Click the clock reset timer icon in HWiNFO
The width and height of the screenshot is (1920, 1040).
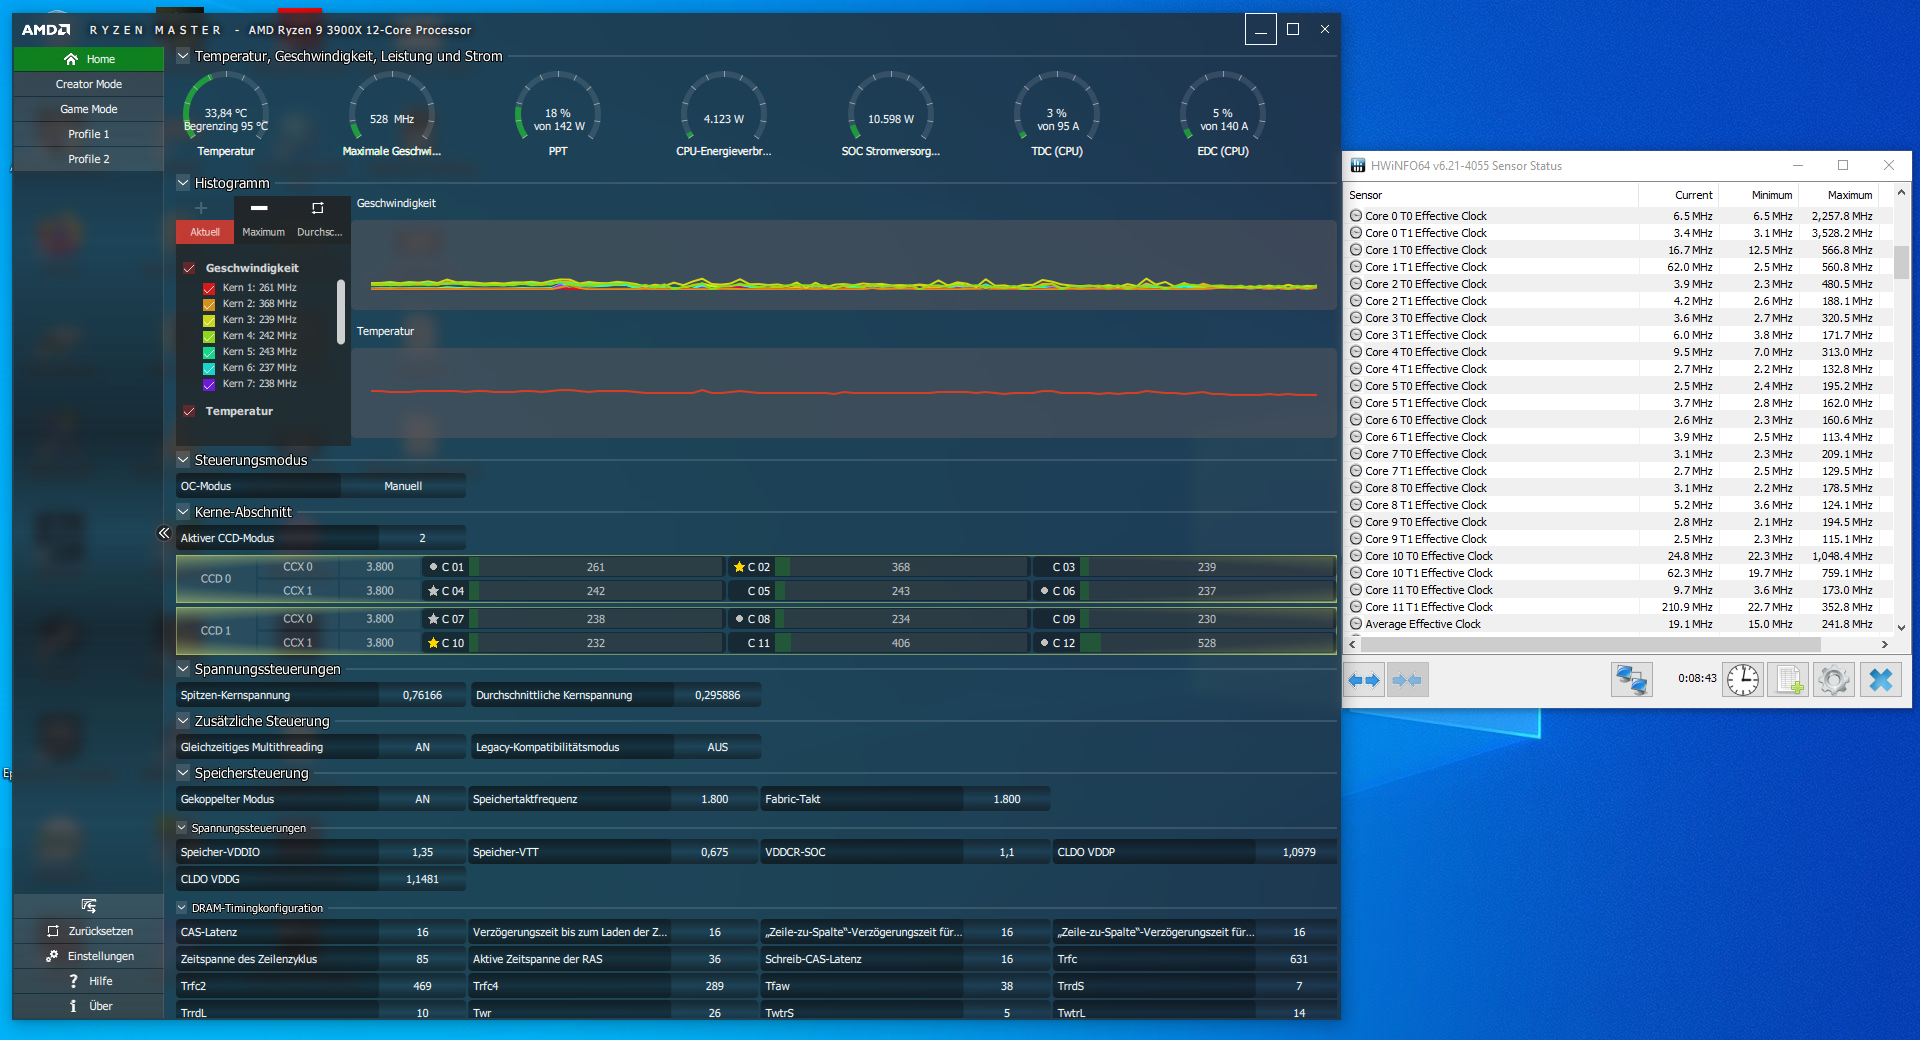(1743, 680)
